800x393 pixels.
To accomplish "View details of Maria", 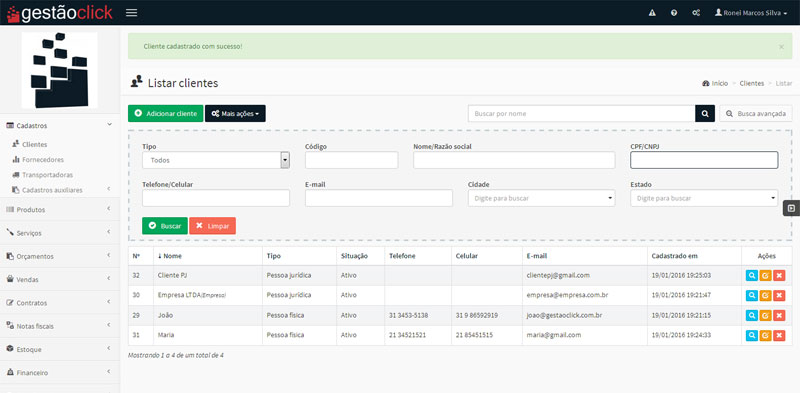I will [752, 335].
